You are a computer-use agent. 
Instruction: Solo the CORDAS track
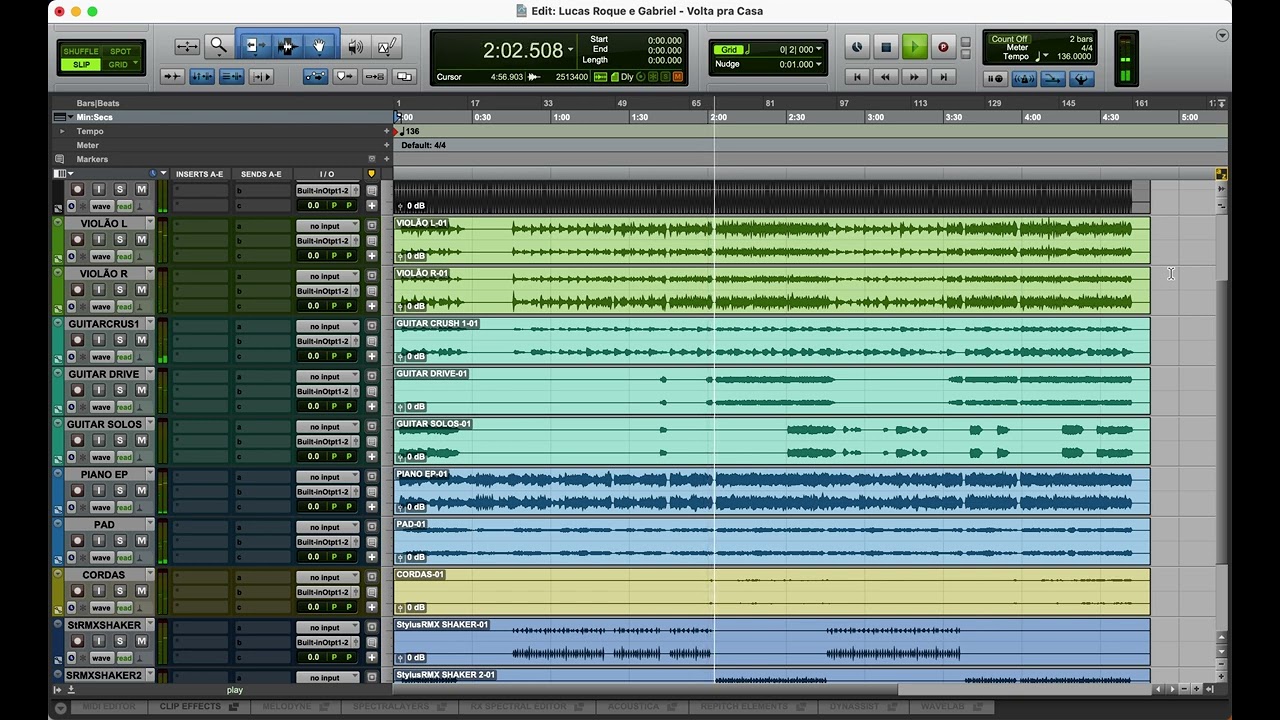[x=120, y=591]
